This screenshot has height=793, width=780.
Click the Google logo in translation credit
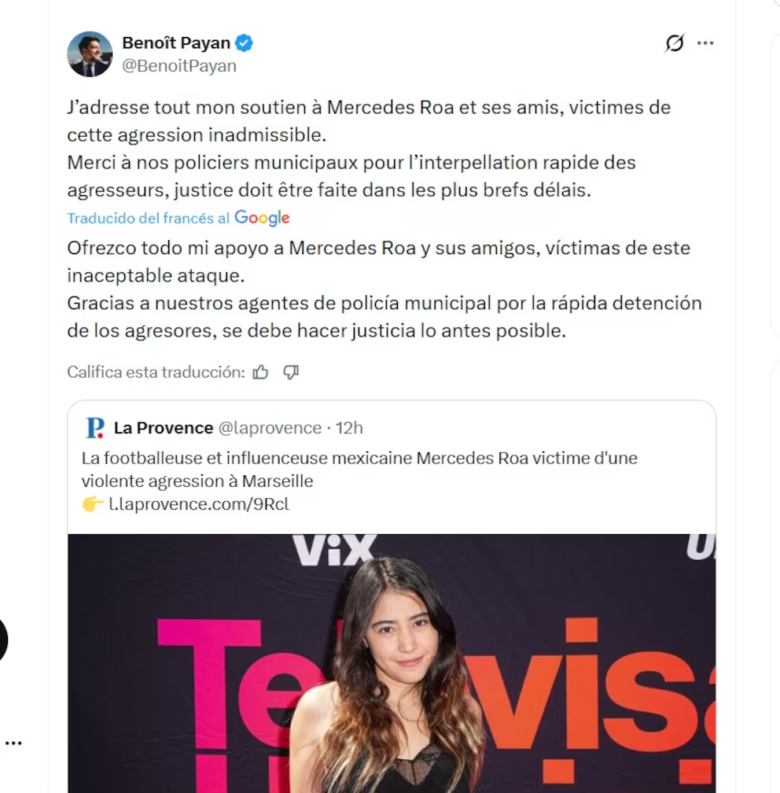coord(262,218)
